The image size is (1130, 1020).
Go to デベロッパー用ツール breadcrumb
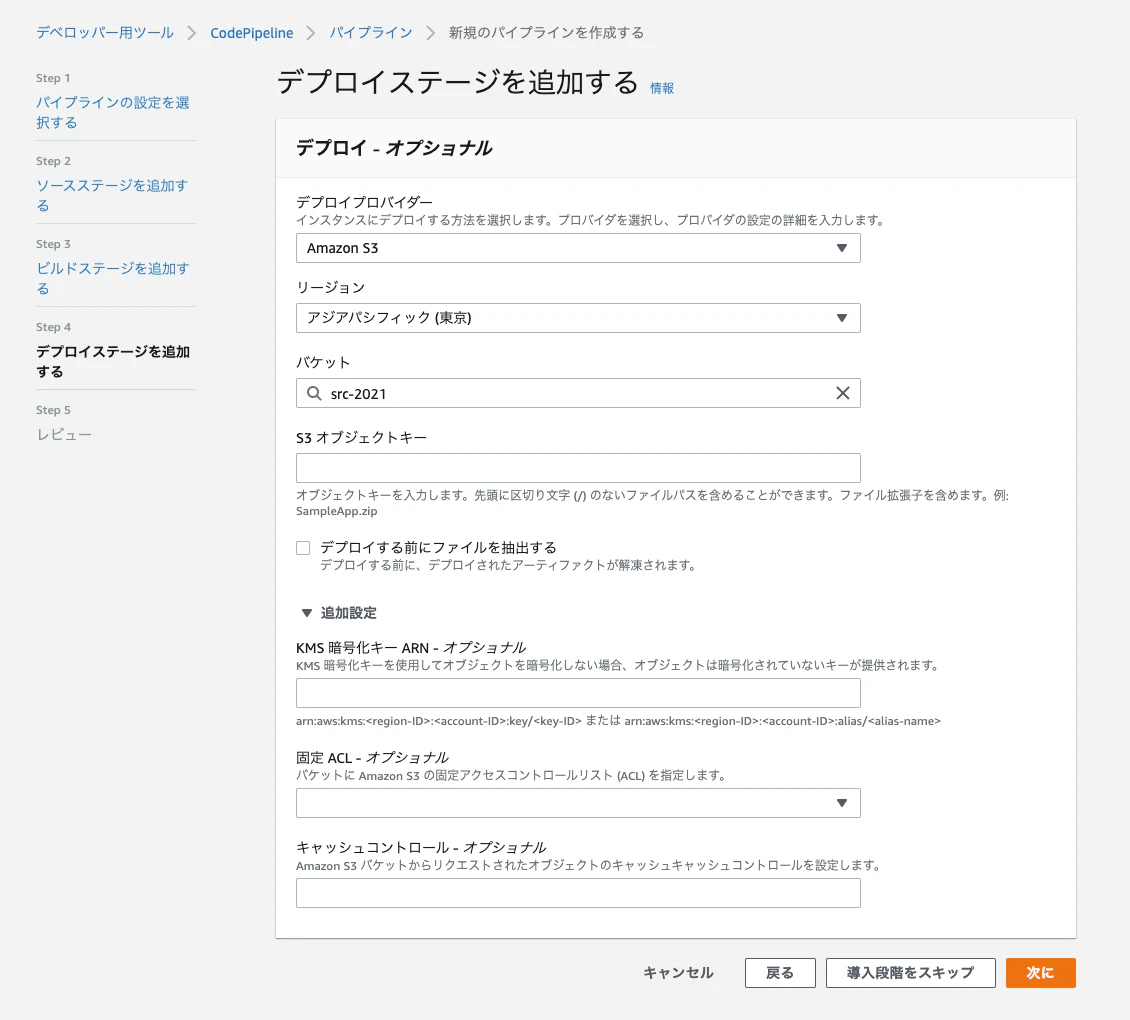(105, 32)
